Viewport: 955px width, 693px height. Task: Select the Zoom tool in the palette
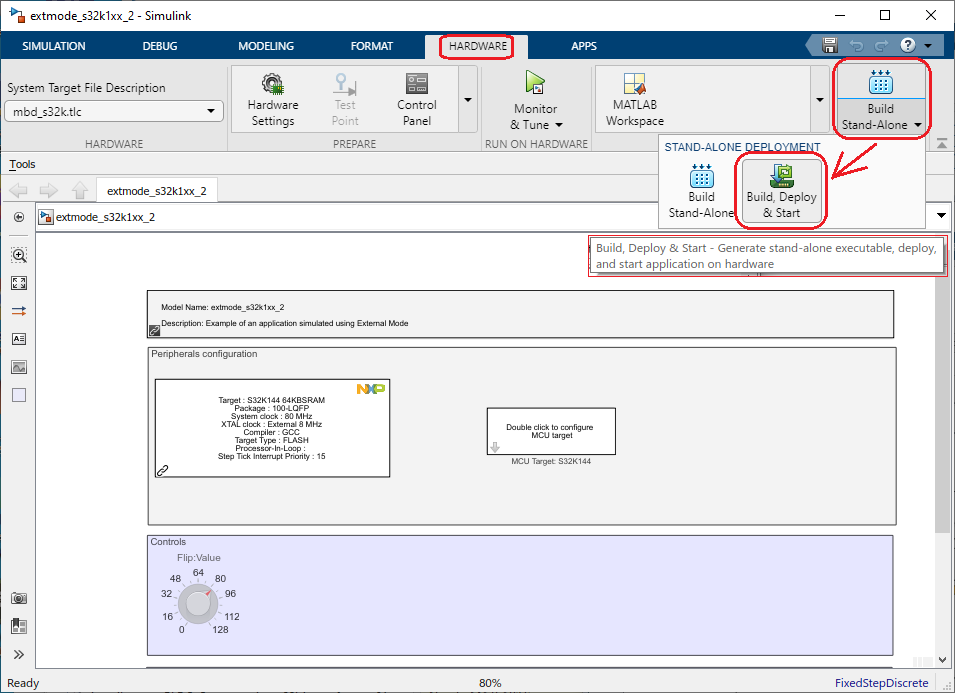(18, 255)
